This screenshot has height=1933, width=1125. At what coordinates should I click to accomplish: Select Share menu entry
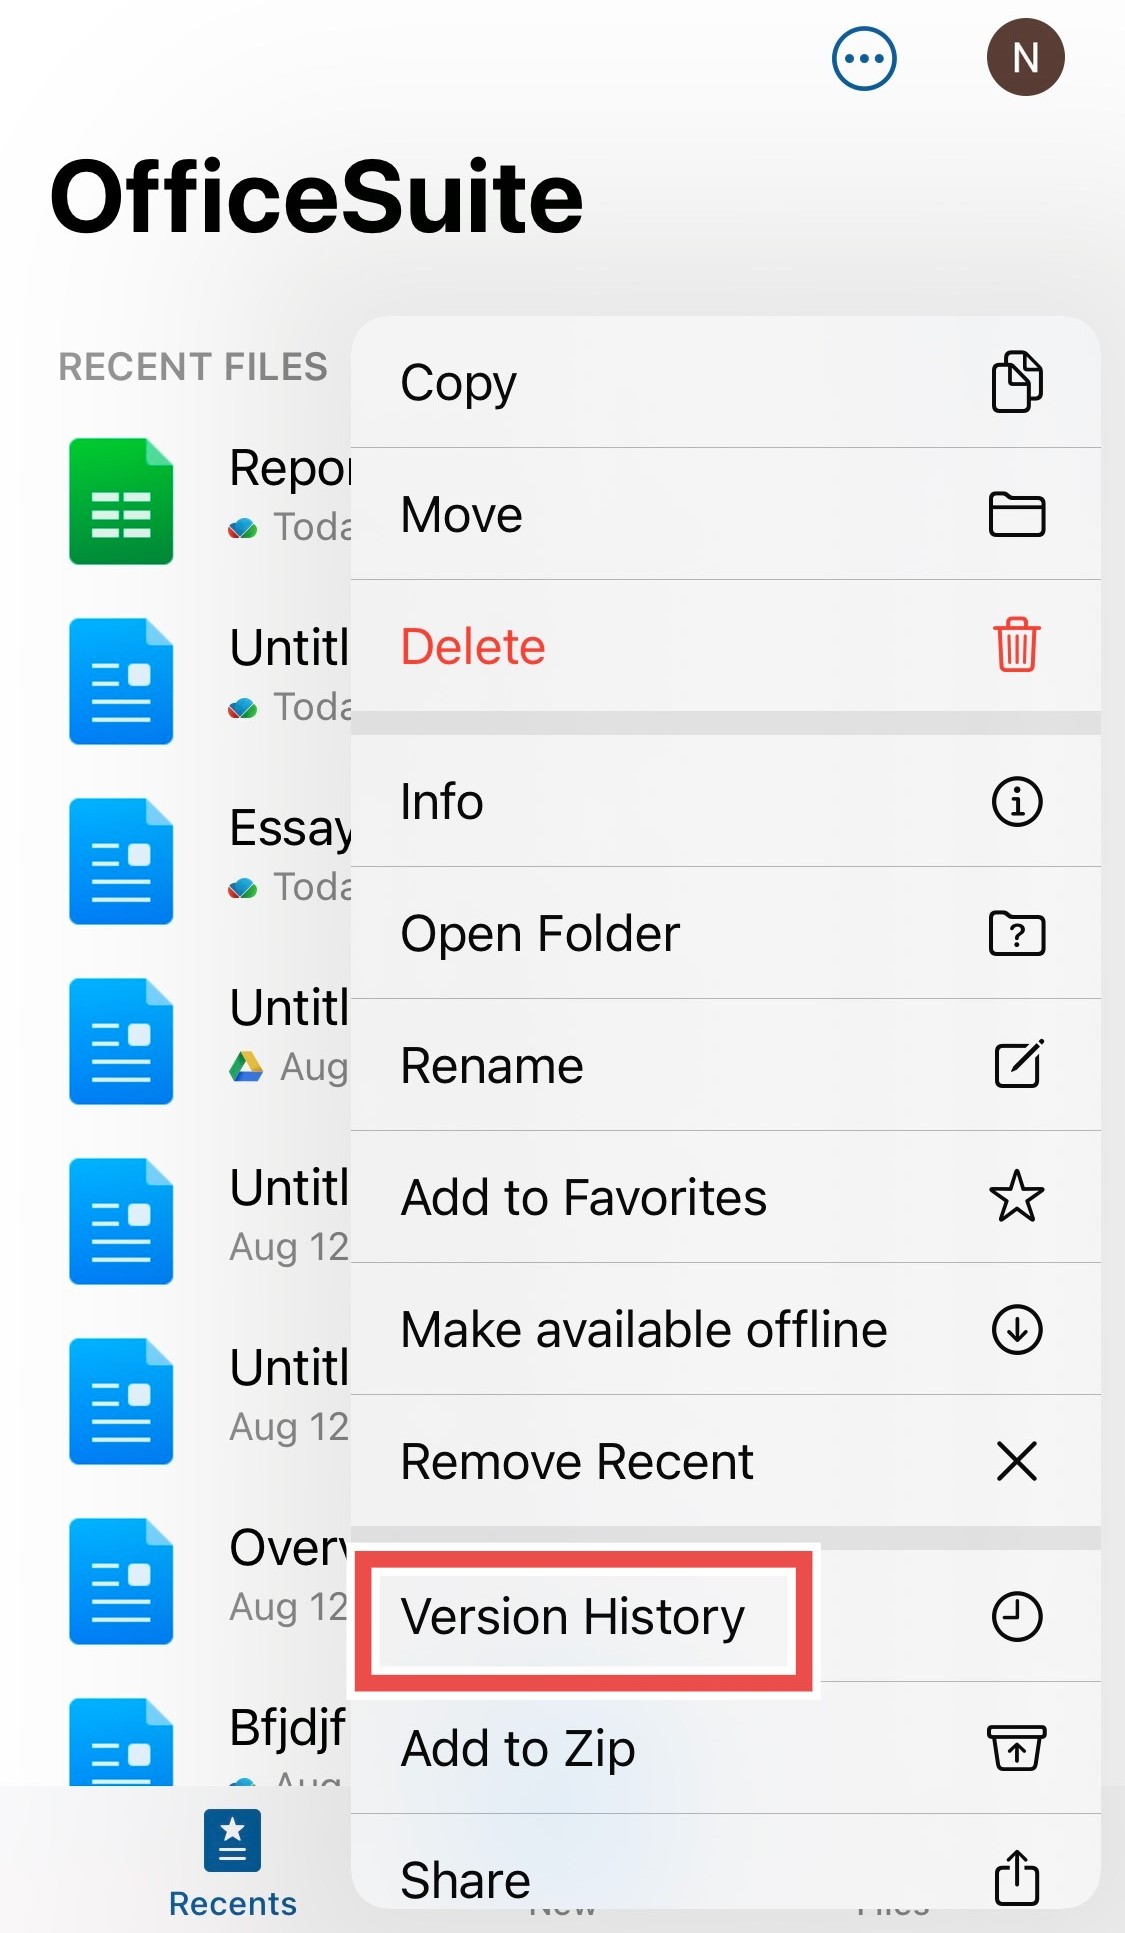726,1862
